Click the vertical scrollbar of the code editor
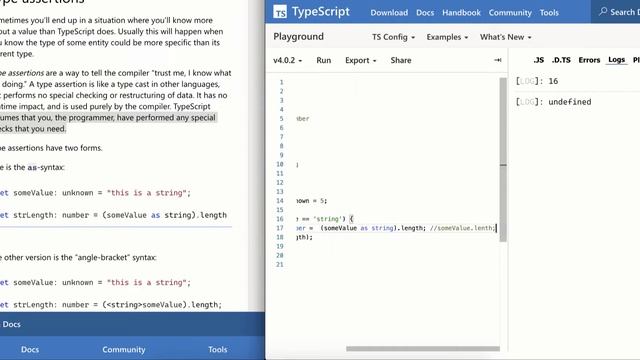Viewport: 640px width, 360px height. (x=503, y=159)
